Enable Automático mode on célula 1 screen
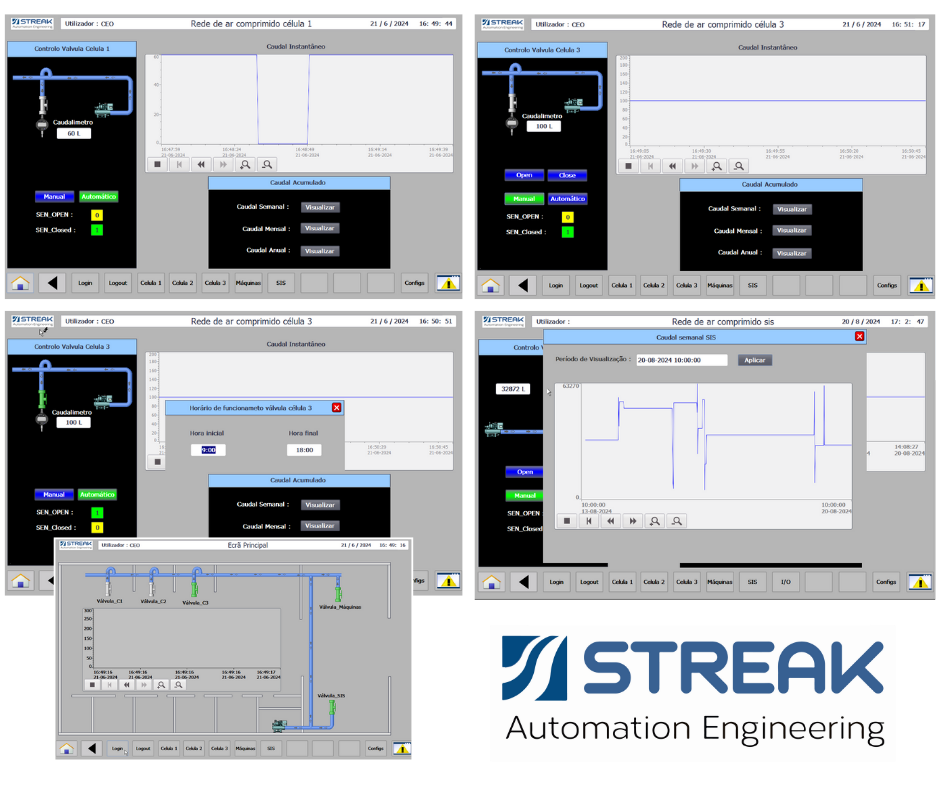 (x=98, y=197)
